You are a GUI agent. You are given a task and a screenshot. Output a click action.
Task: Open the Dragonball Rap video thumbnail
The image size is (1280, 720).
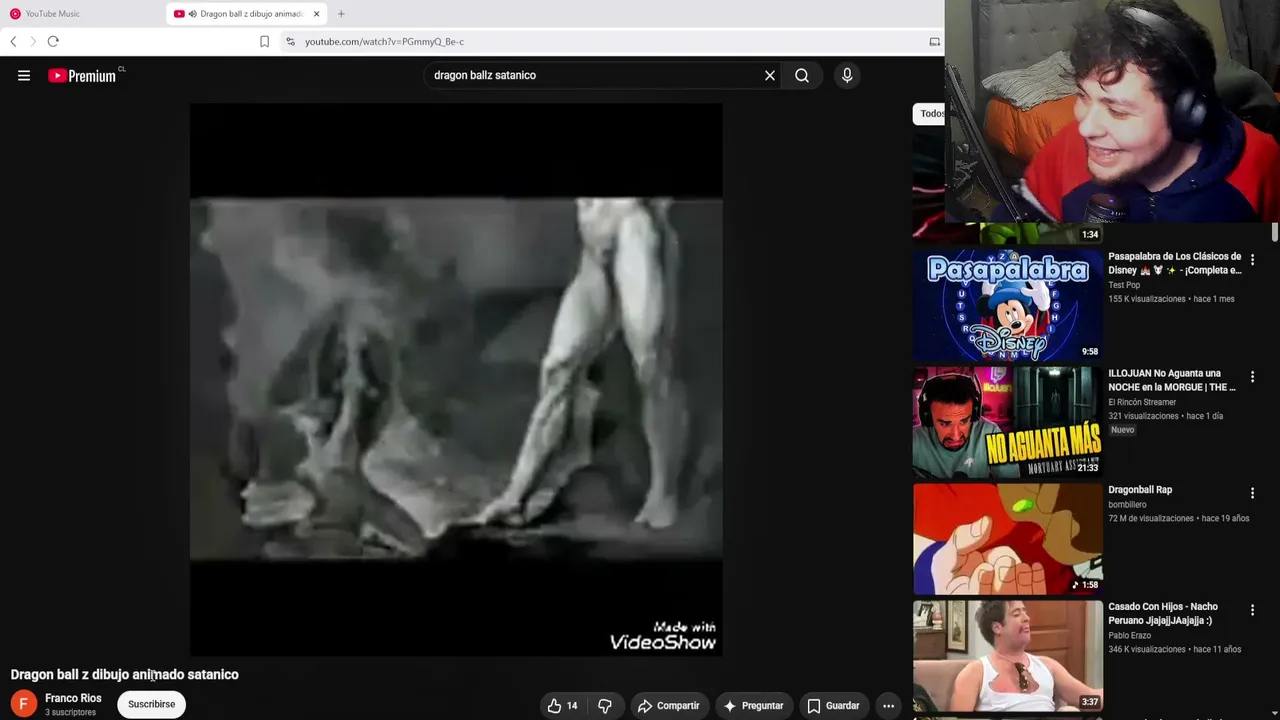1008,538
